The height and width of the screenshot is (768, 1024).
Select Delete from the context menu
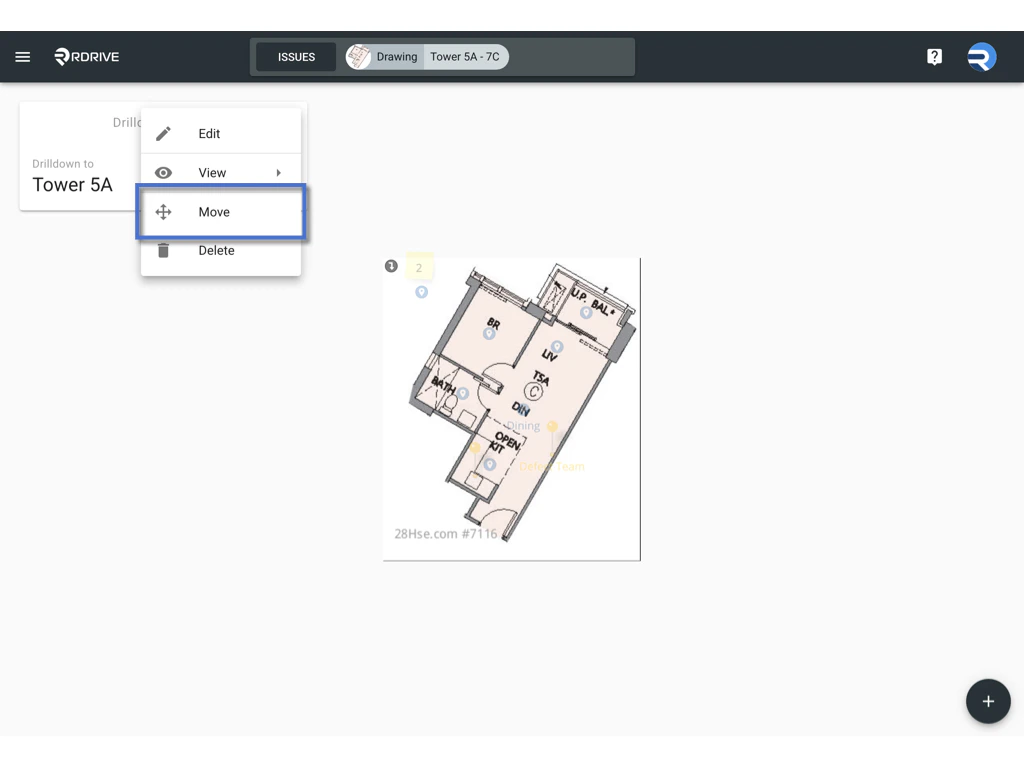pos(216,250)
